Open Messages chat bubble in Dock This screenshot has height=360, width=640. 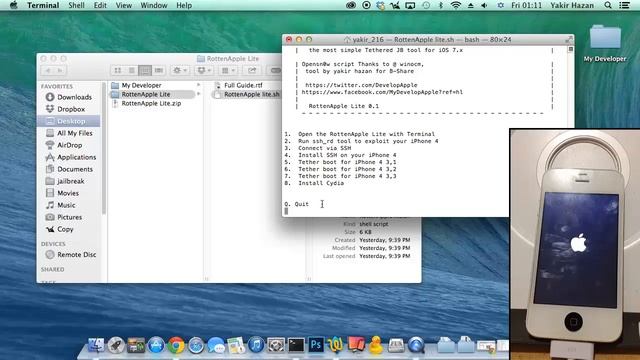click(x=216, y=345)
